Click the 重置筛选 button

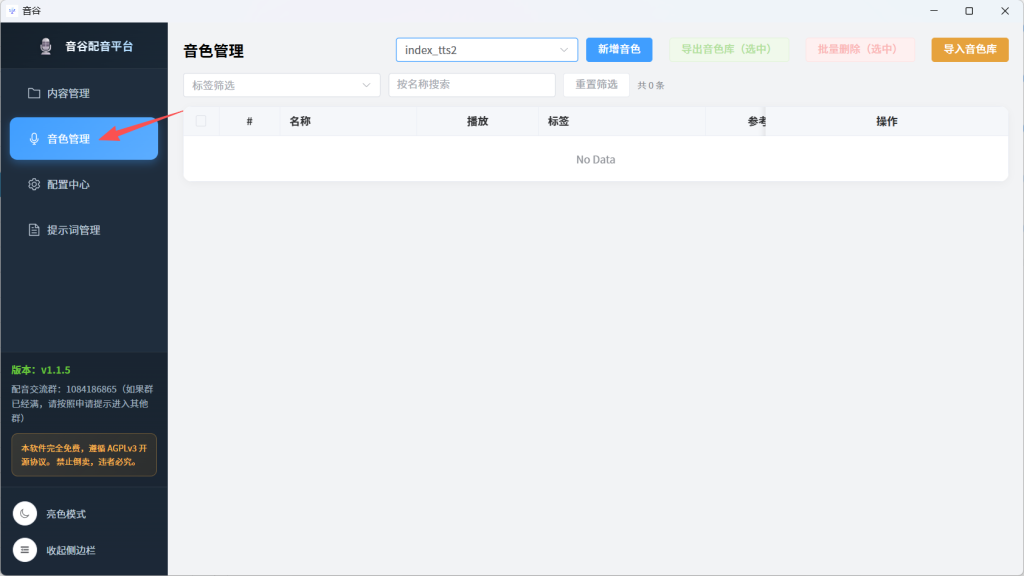click(596, 85)
